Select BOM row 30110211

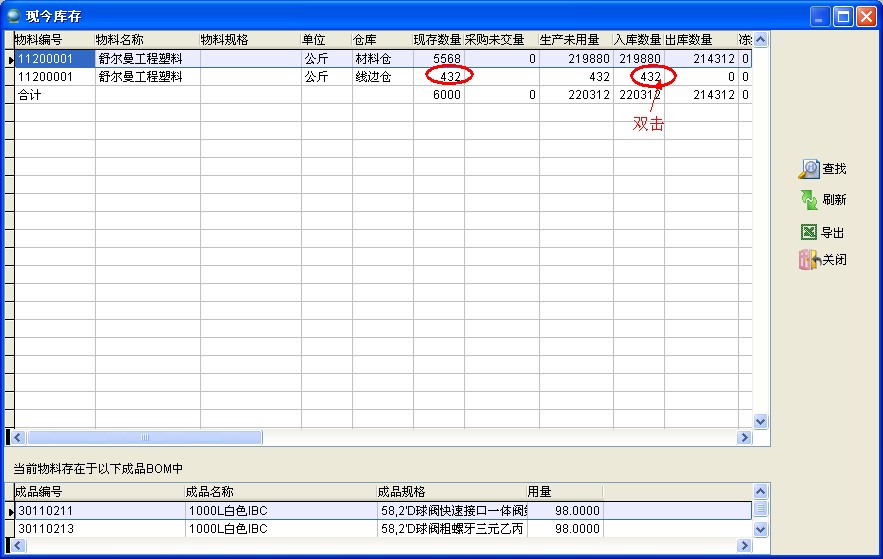pos(383,511)
